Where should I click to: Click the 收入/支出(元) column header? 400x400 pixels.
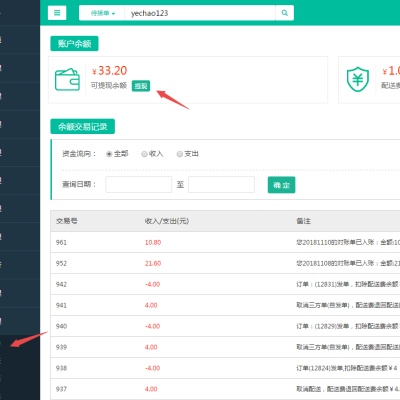click(x=167, y=221)
